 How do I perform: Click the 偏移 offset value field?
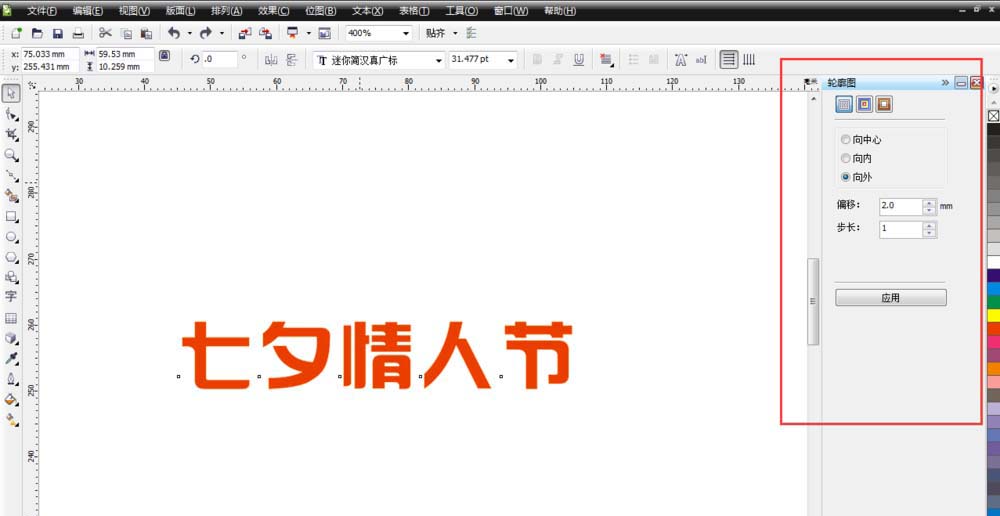[x=899, y=206]
